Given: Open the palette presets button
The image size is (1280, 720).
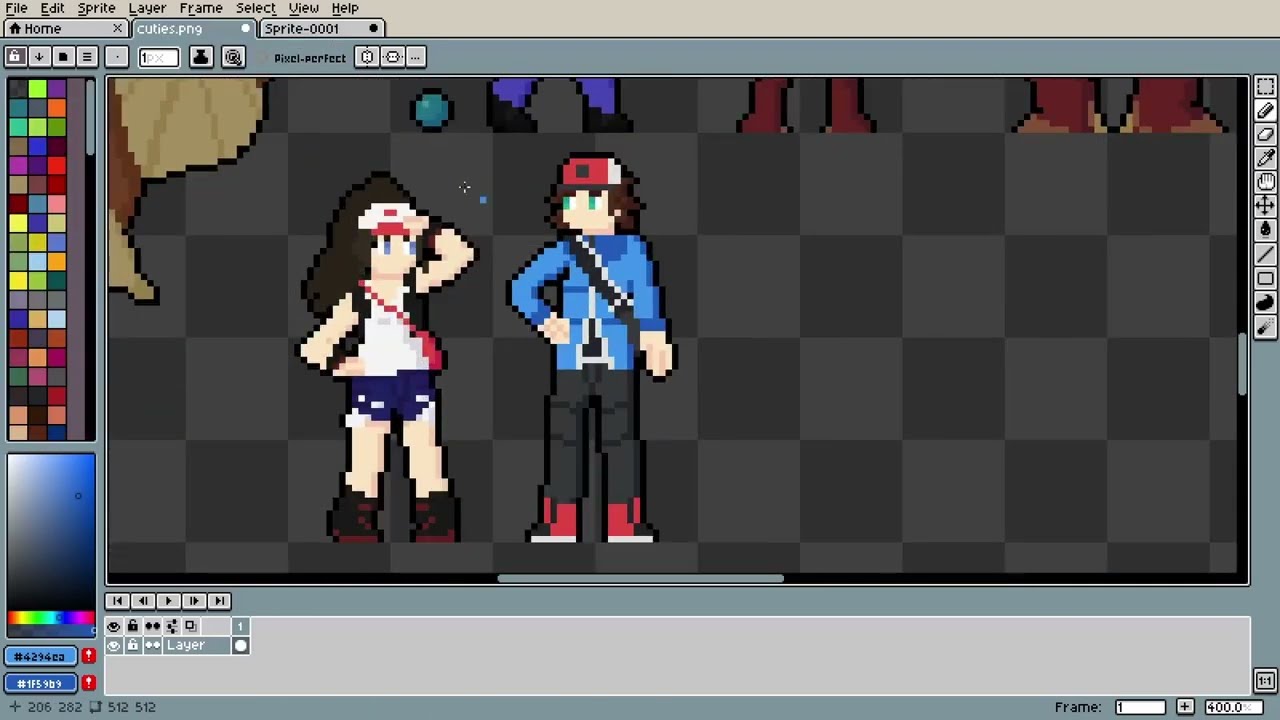Looking at the screenshot, I should click(63, 57).
